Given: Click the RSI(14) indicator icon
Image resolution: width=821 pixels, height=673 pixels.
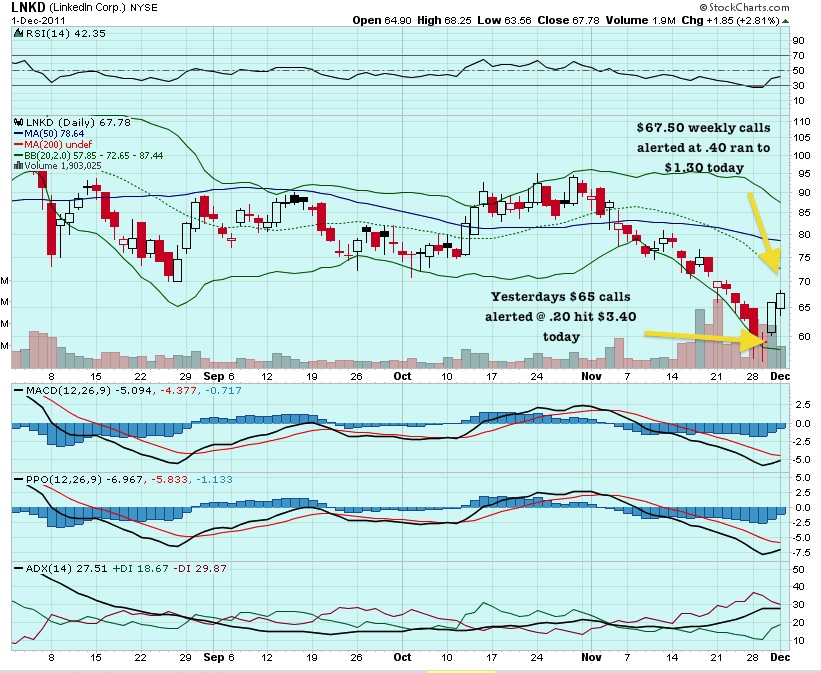Looking at the screenshot, I should coord(17,33).
